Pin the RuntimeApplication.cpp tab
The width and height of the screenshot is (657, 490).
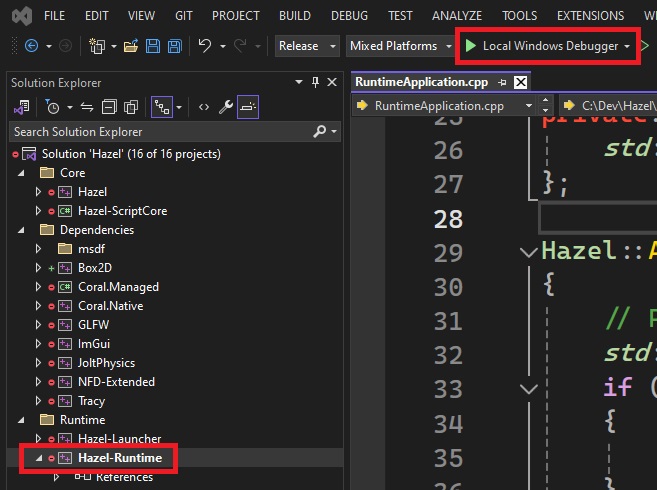point(502,83)
